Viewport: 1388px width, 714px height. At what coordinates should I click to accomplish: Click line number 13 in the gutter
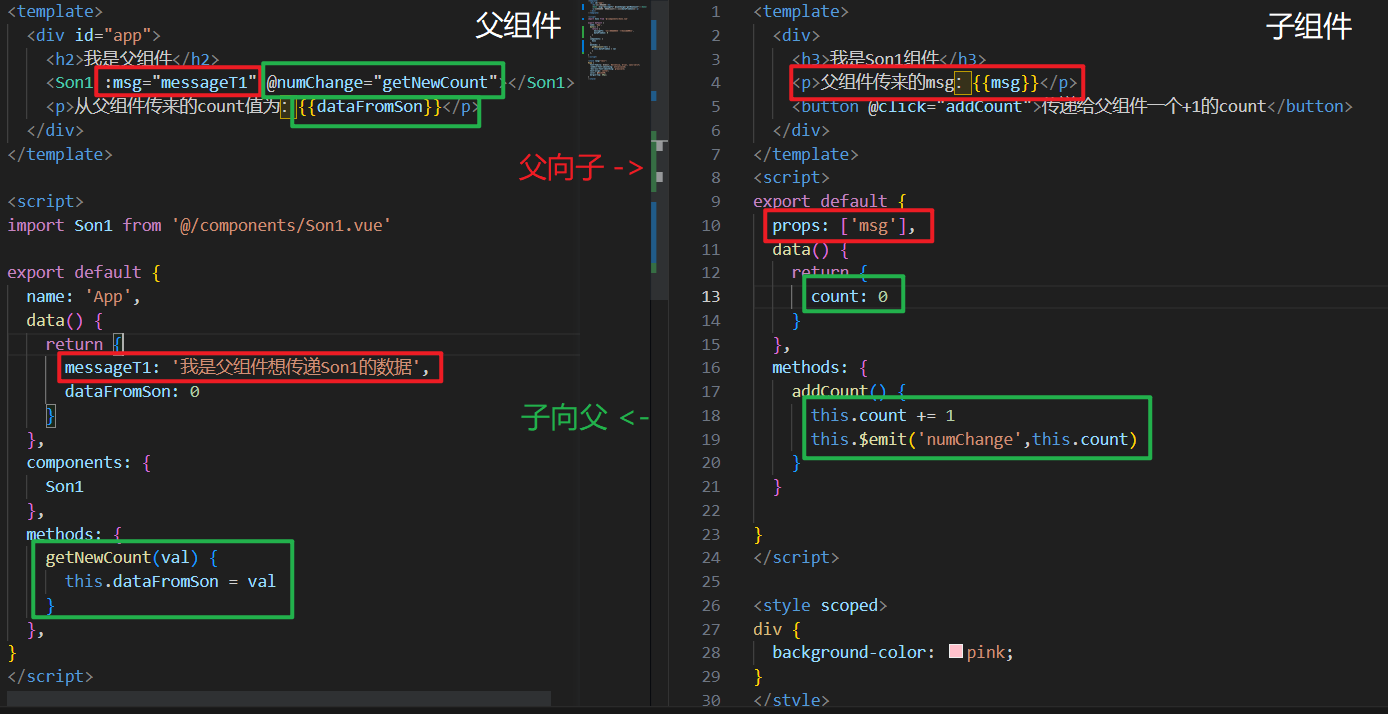[710, 296]
